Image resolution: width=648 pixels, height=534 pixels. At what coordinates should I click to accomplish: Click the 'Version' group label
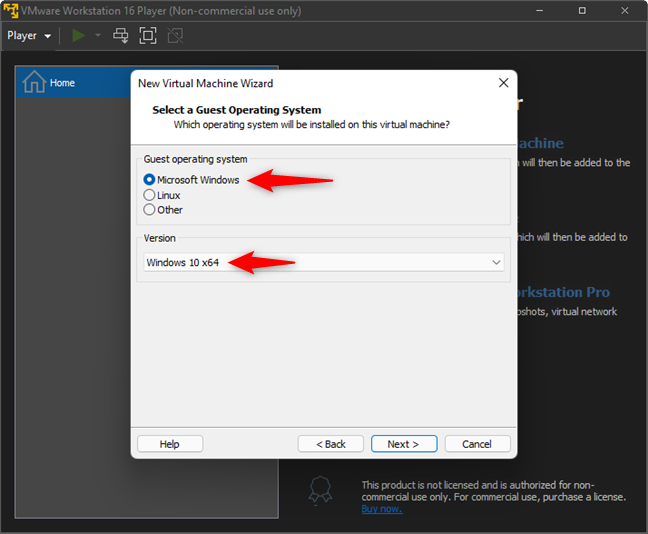160,238
